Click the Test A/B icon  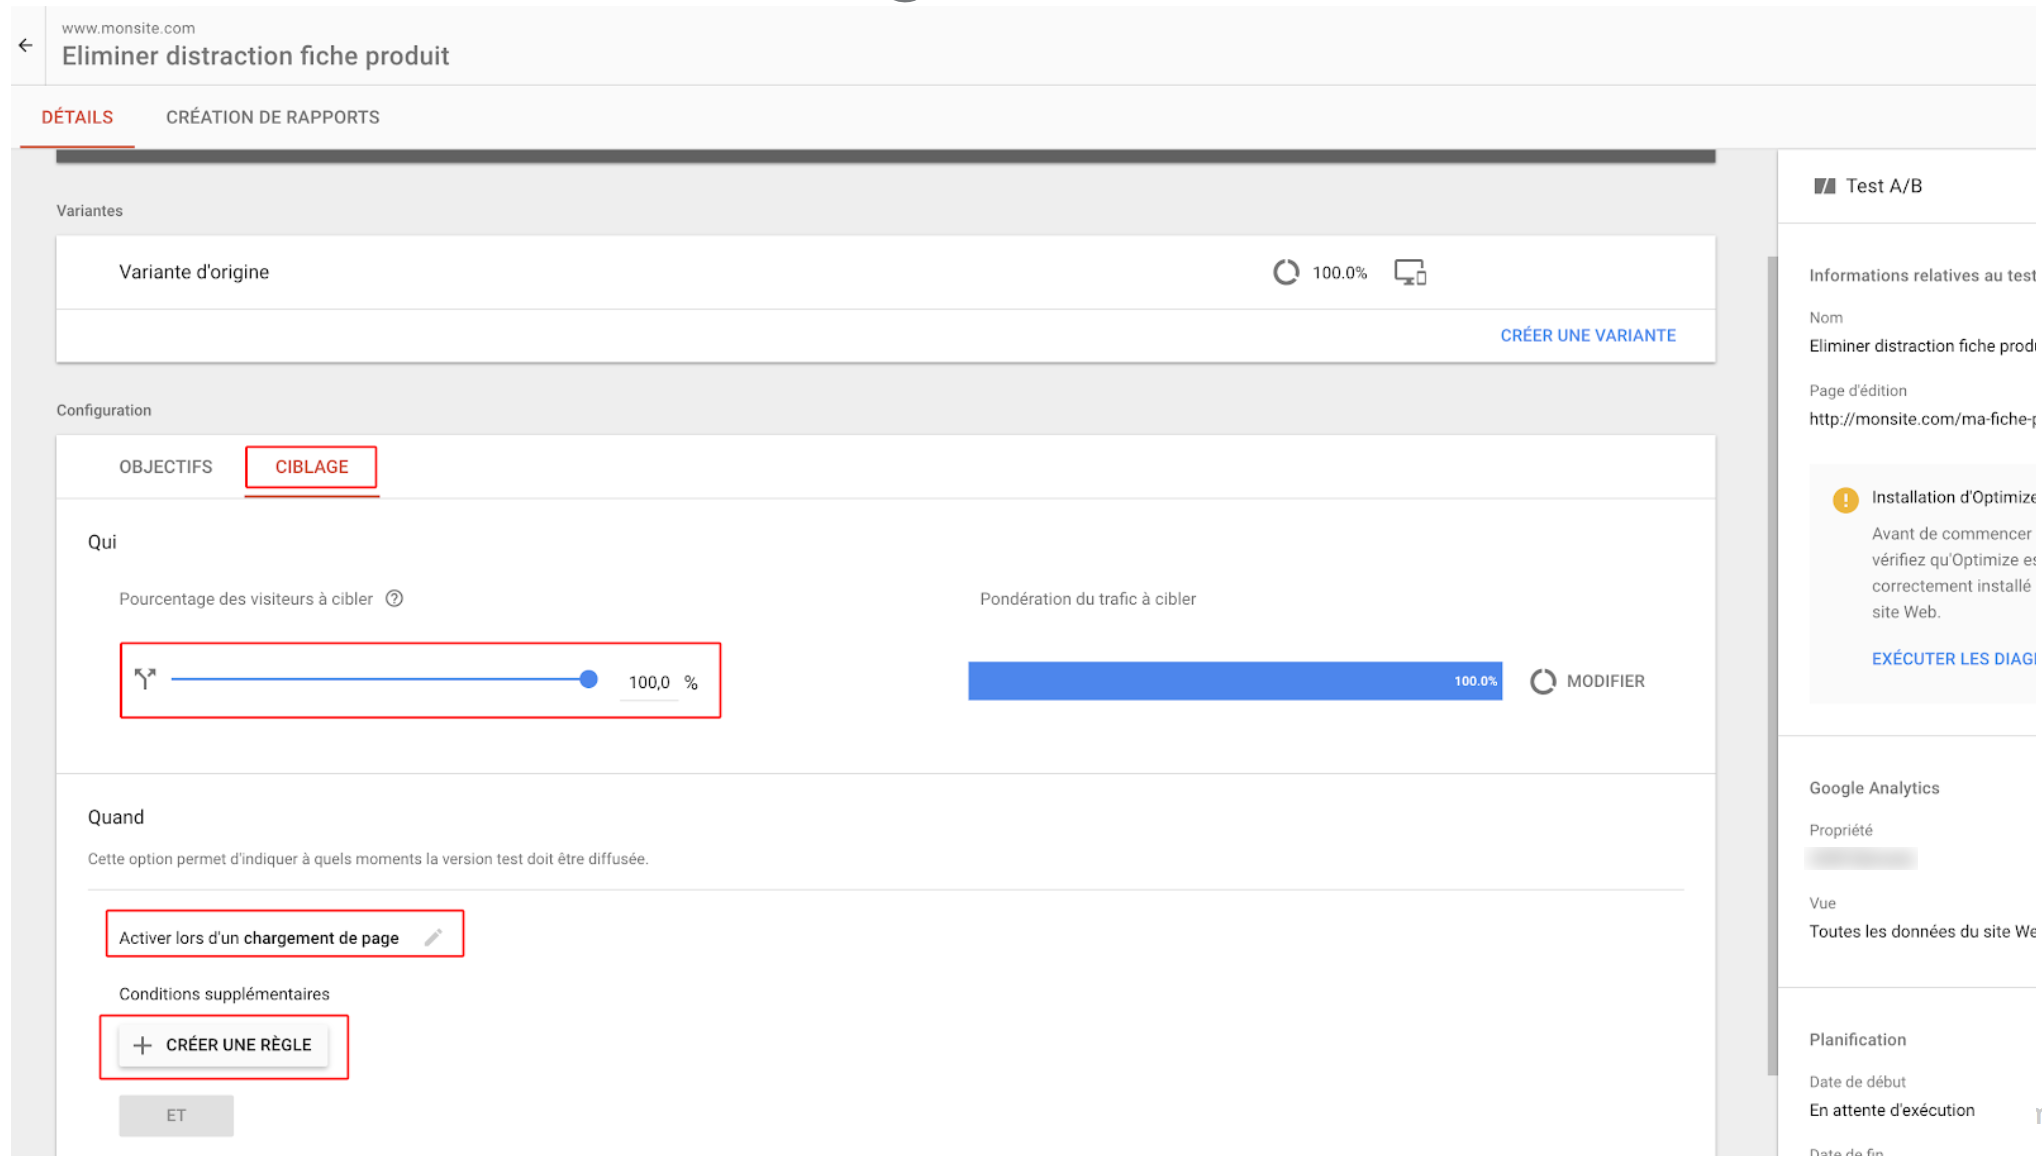pos(1825,186)
